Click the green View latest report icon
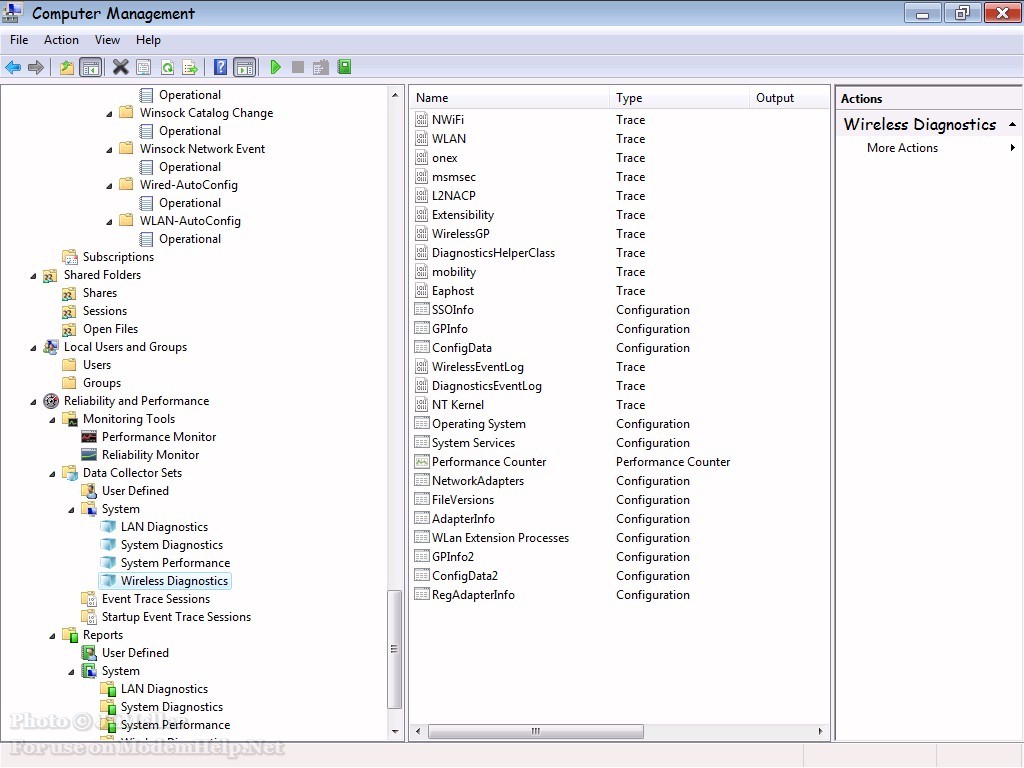The height and width of the screenshot is (768, 1024). coord(344,67)
